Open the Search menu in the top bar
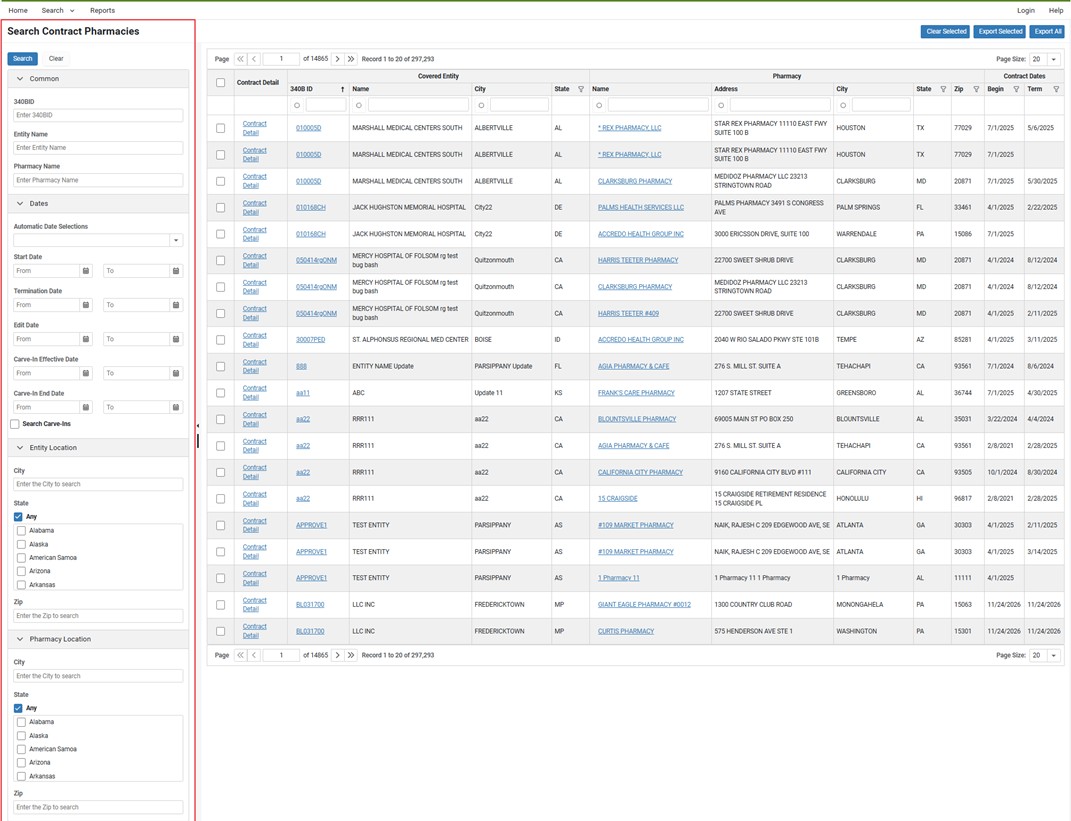 [57, 10]
